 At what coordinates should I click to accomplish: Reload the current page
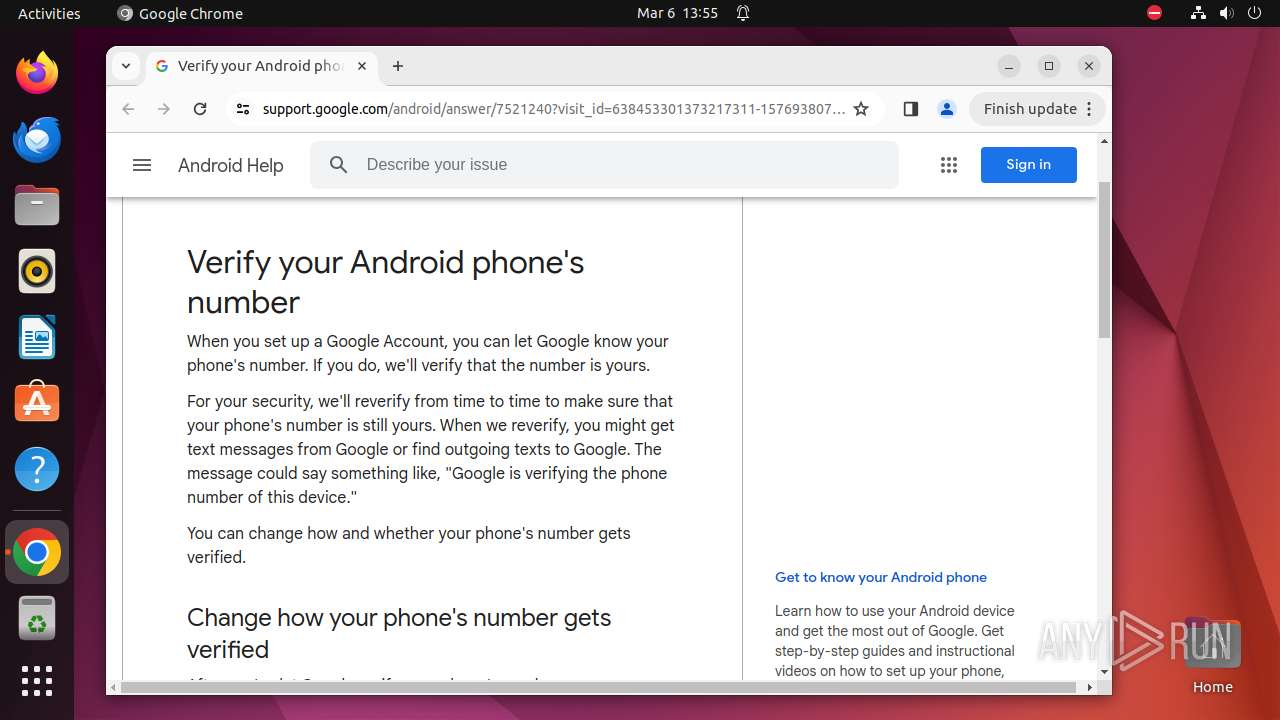(200, 109)
